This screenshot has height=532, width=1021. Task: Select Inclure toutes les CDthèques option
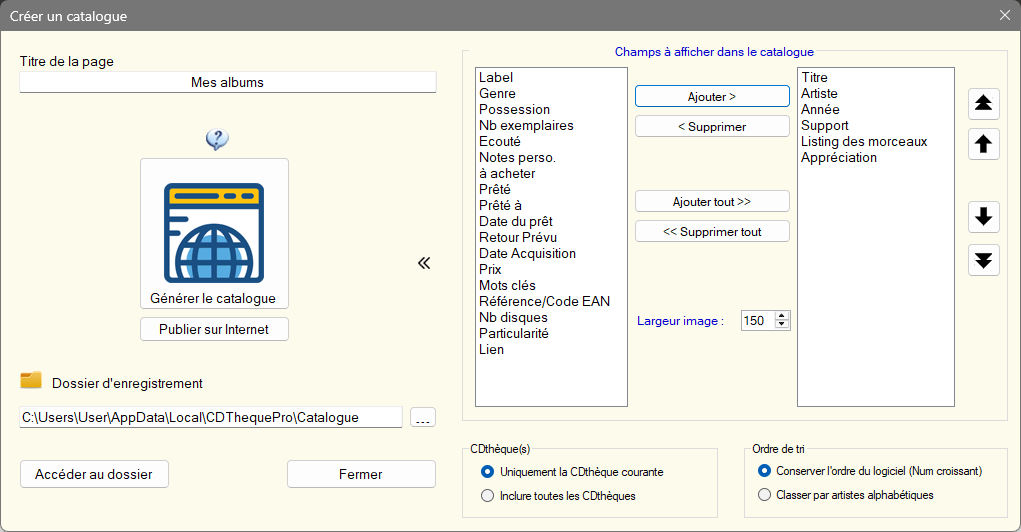coord(488,495)
